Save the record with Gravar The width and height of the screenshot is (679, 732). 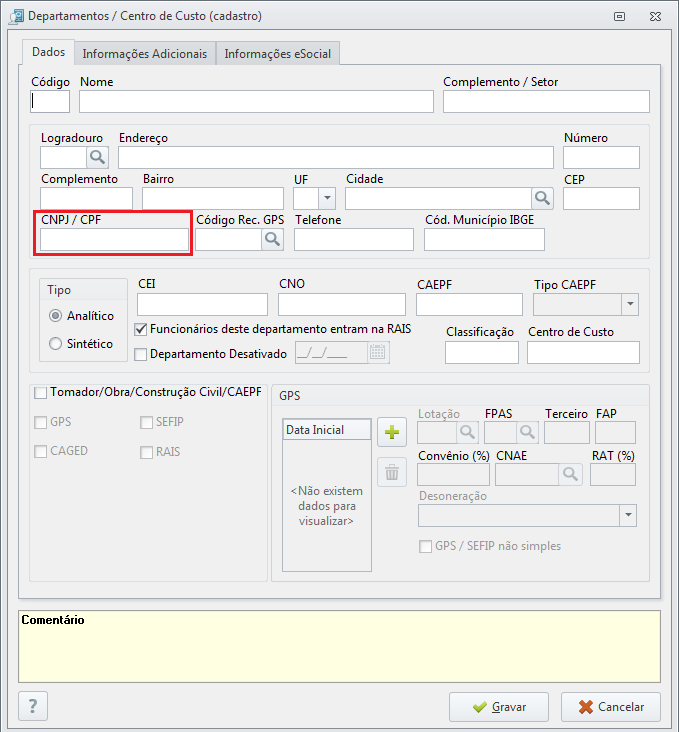(499, 707)
